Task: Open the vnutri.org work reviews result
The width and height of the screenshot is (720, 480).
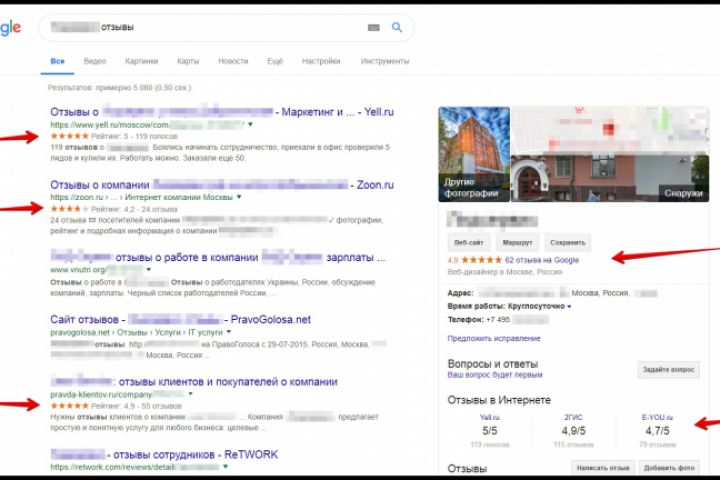Action: coord(218,257)
